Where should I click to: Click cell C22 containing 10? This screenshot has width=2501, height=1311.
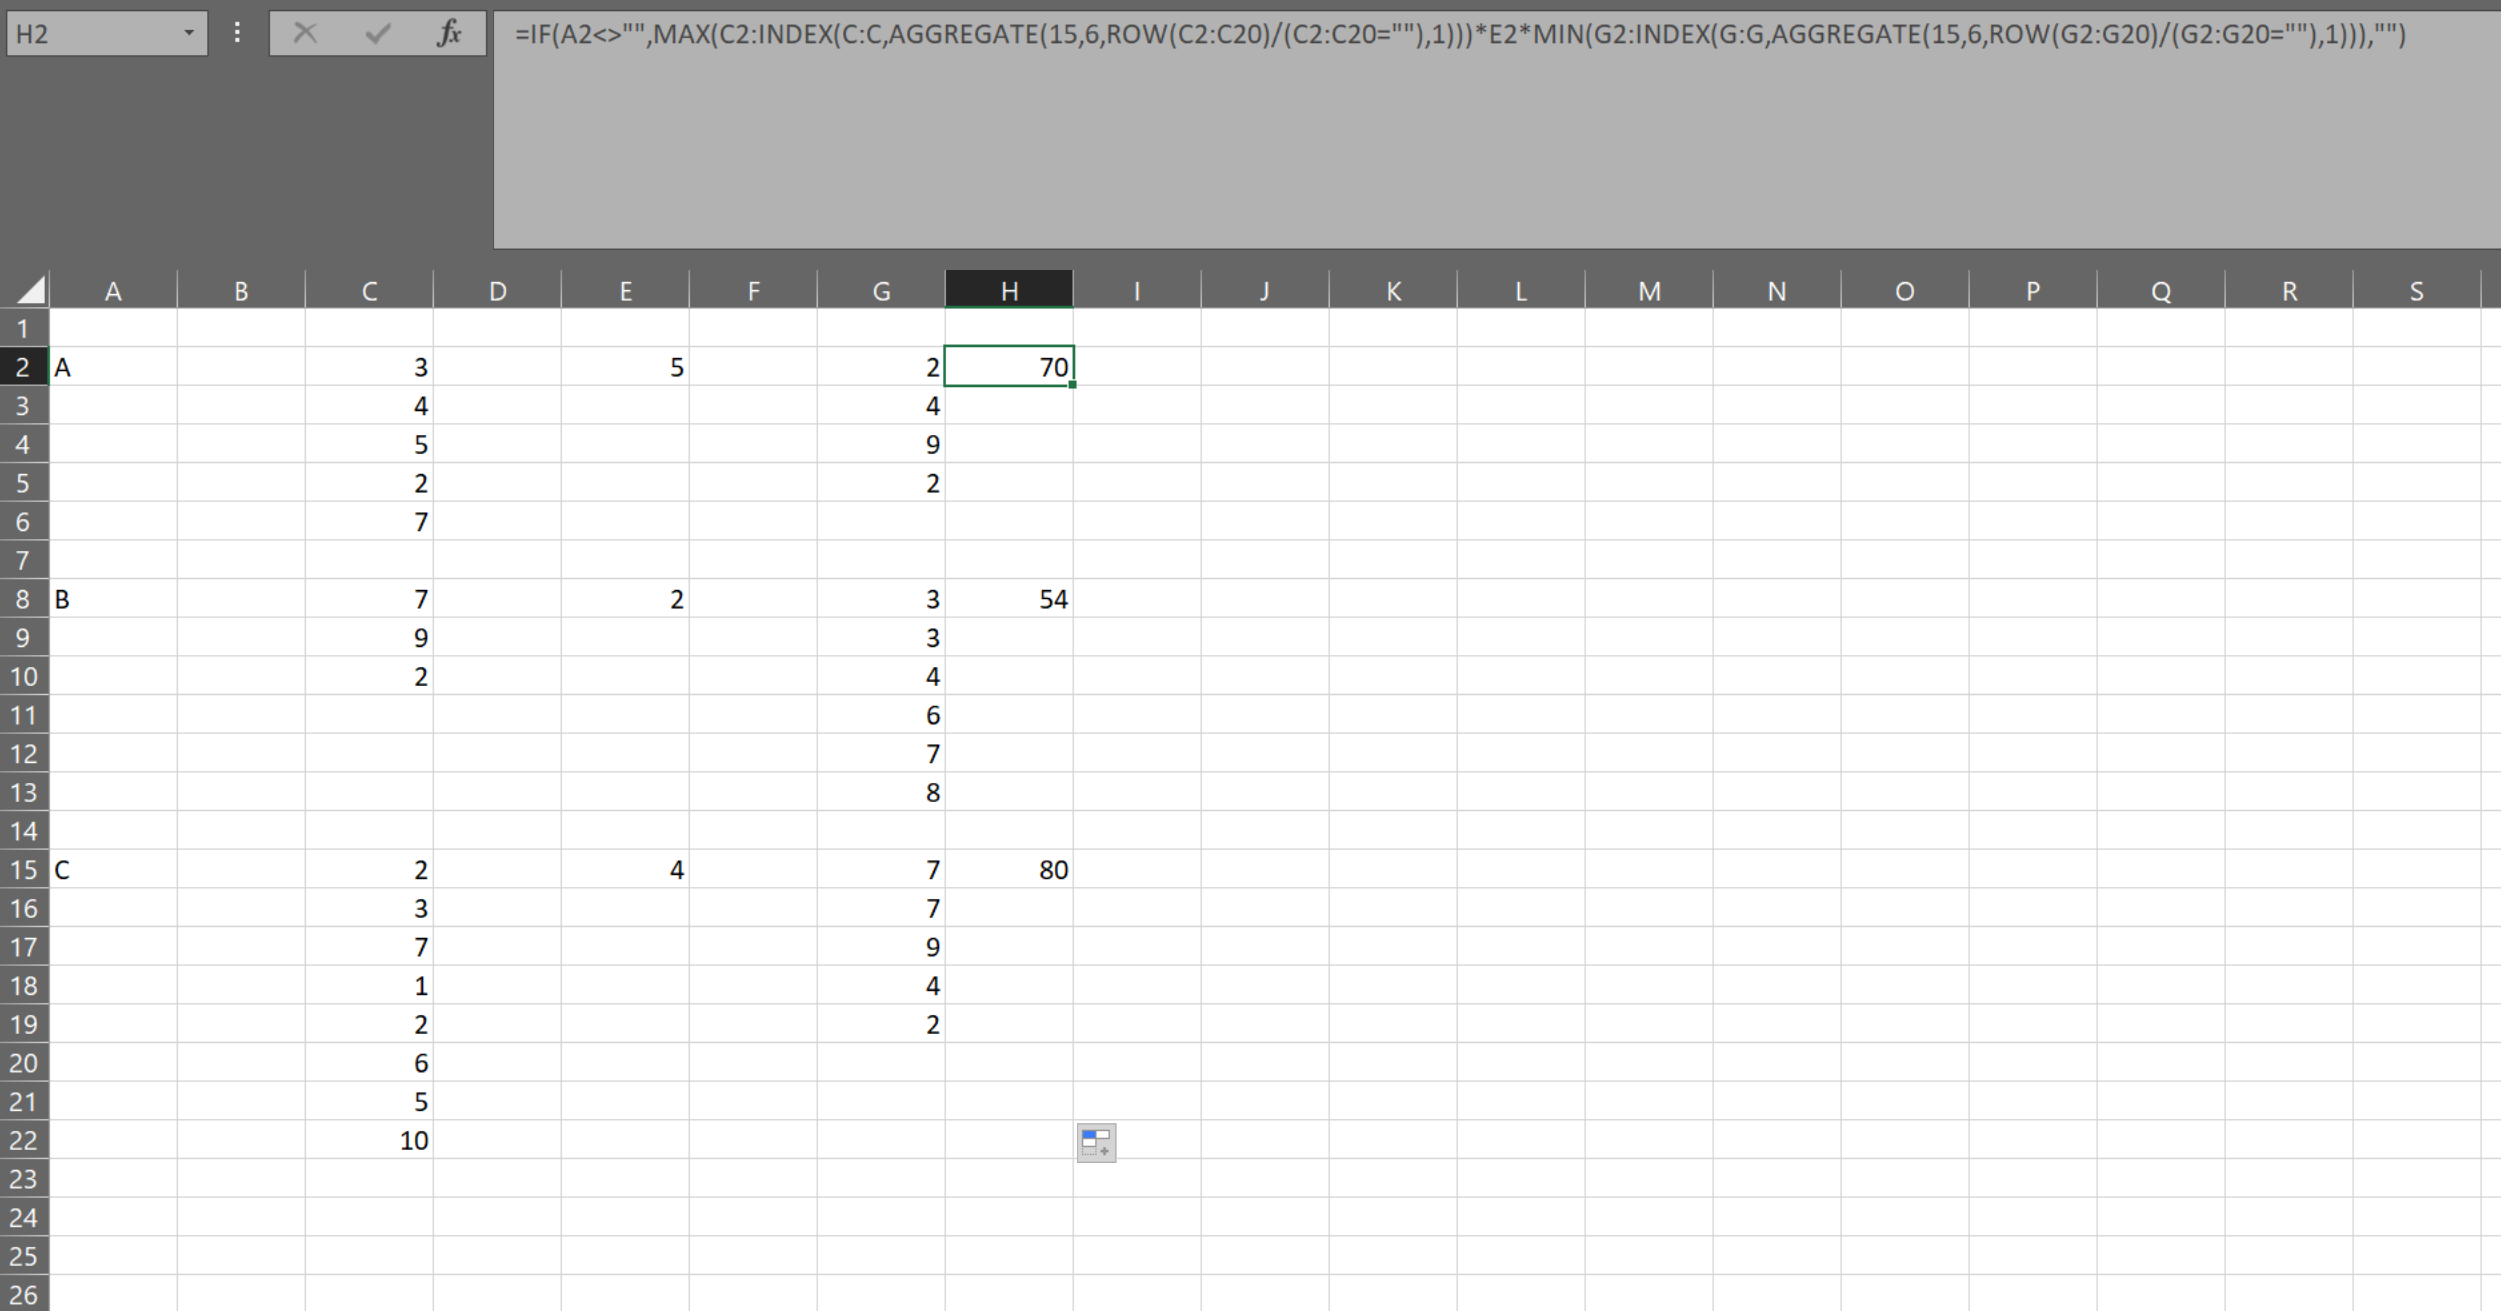coord(369,1141)
